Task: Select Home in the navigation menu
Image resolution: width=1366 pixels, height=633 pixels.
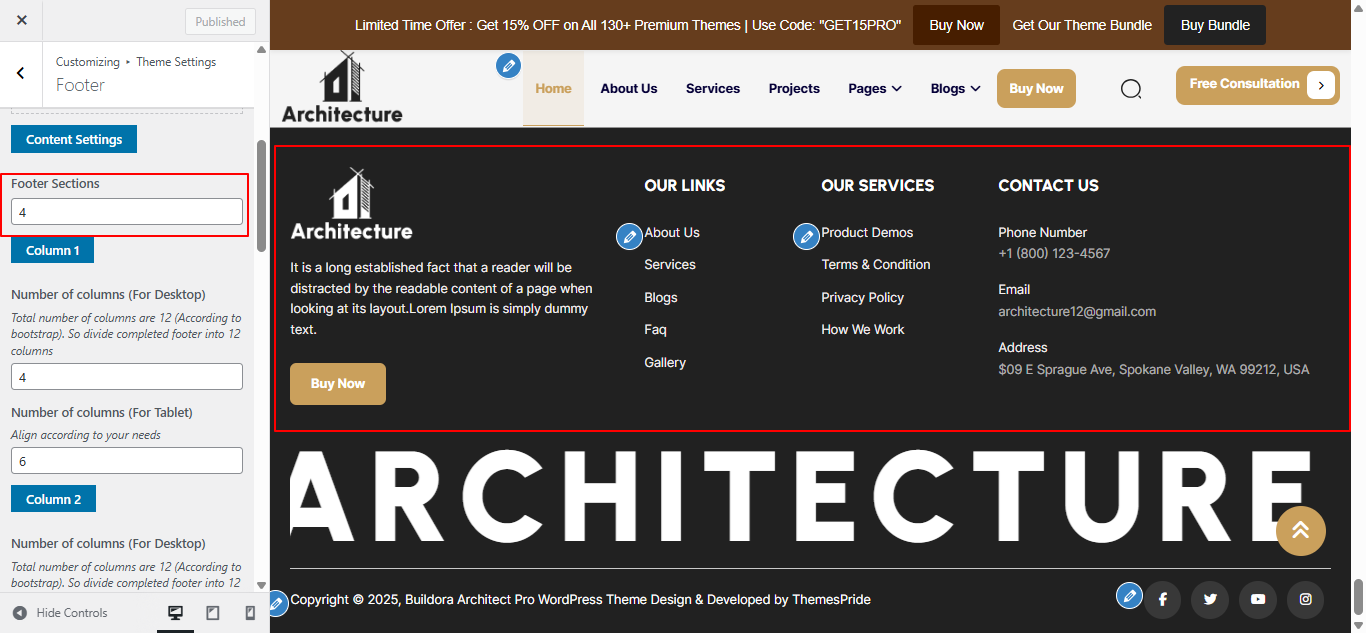Action: coord(553,88)
